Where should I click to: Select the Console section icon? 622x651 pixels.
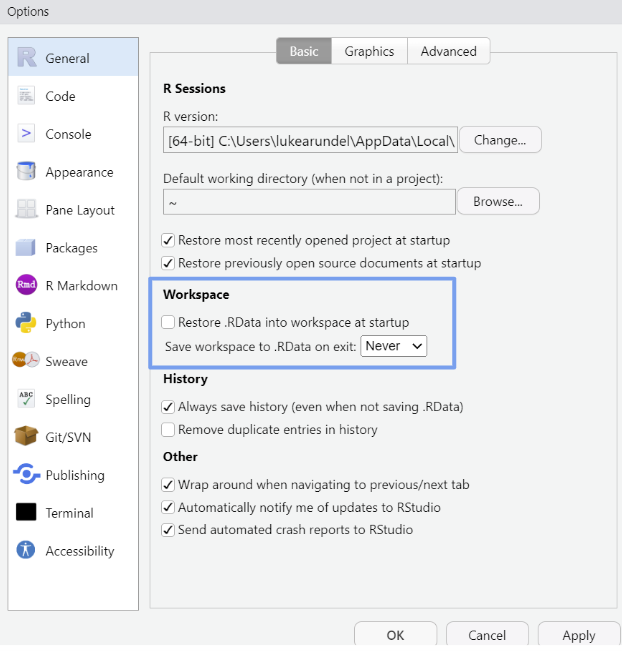point(27,134)
